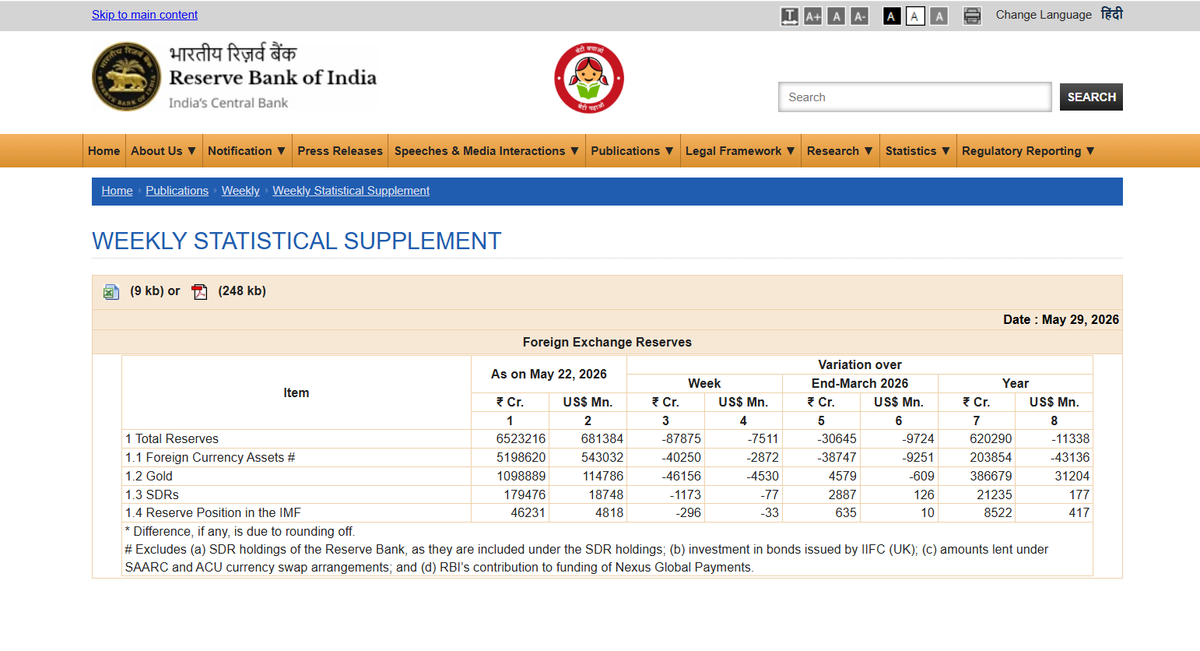Click the As on May 22, 2026 header
This screenshot has width=1200, height=651.
tap(549, 374)
